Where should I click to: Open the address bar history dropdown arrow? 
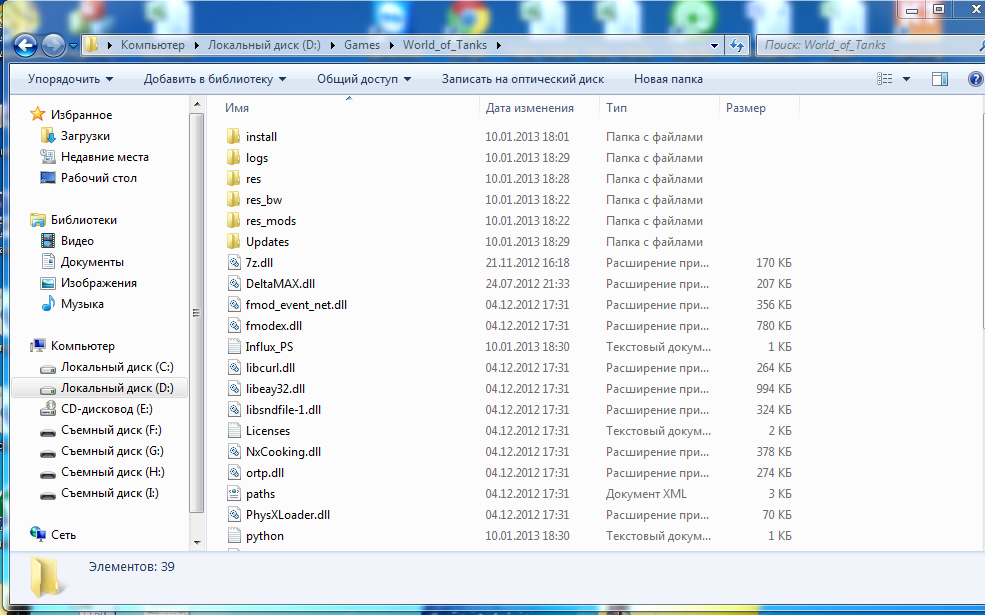pos(714,45)
